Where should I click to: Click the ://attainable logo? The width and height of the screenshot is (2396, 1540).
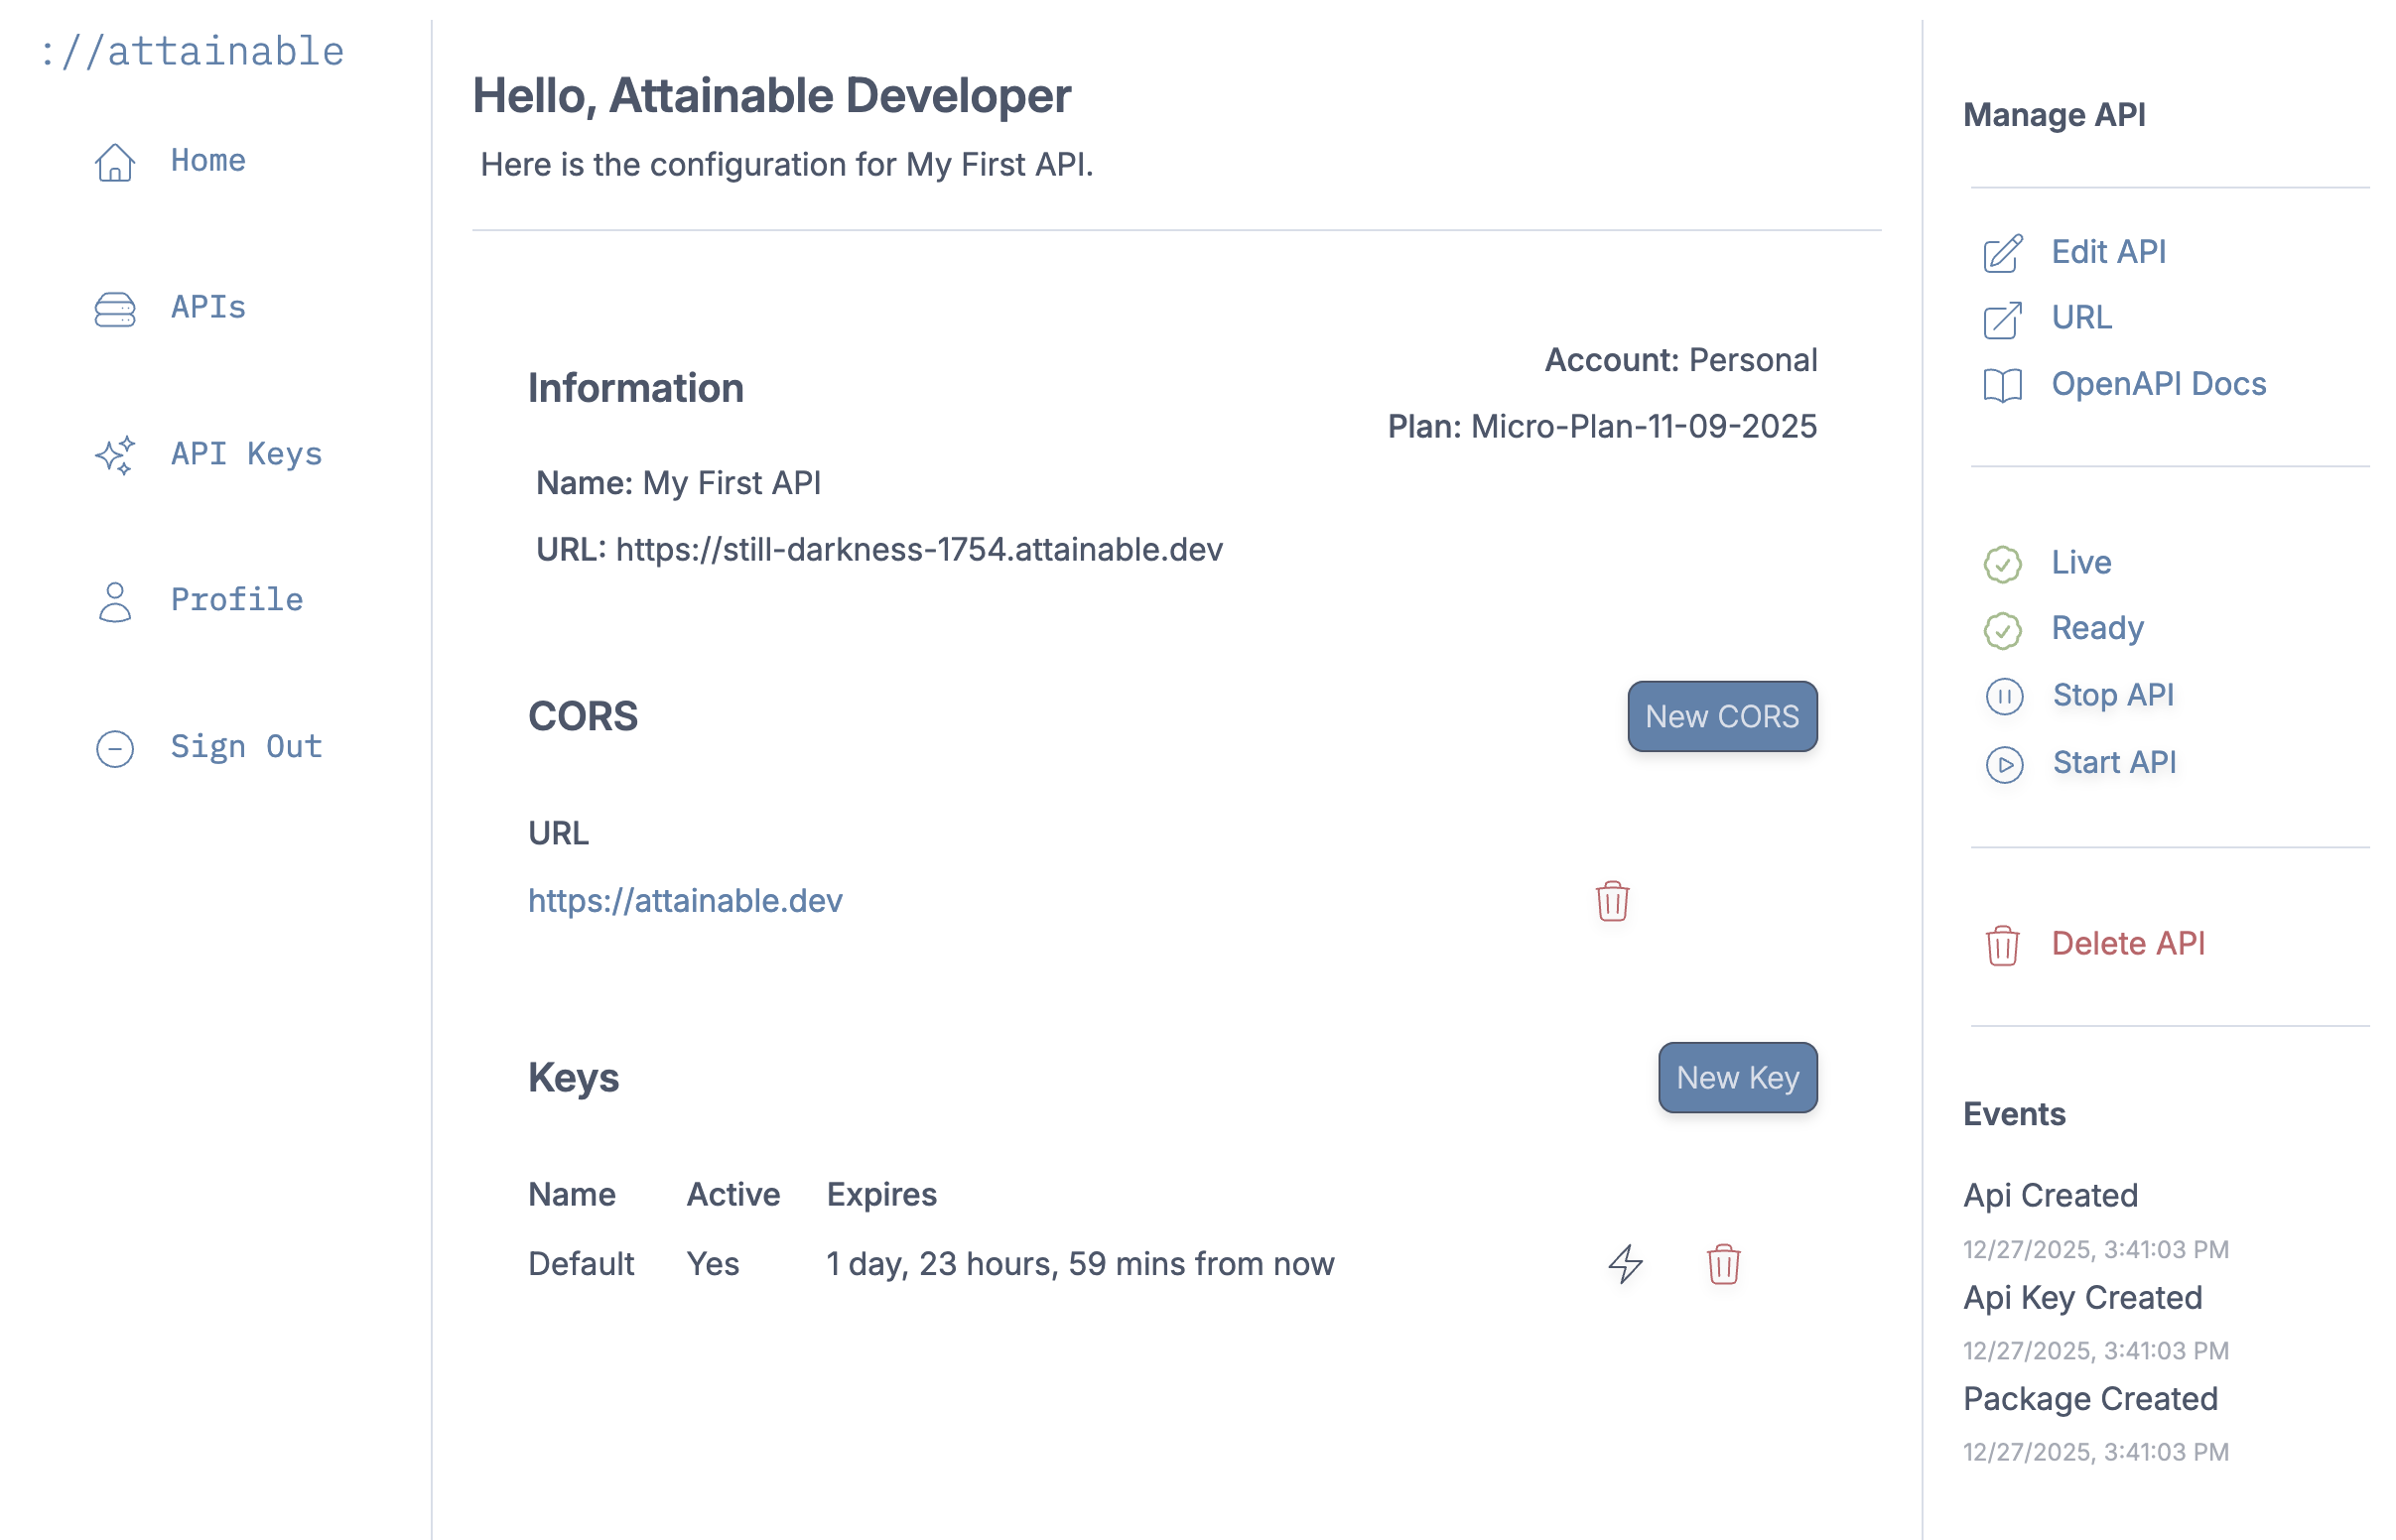click(192, 51)
